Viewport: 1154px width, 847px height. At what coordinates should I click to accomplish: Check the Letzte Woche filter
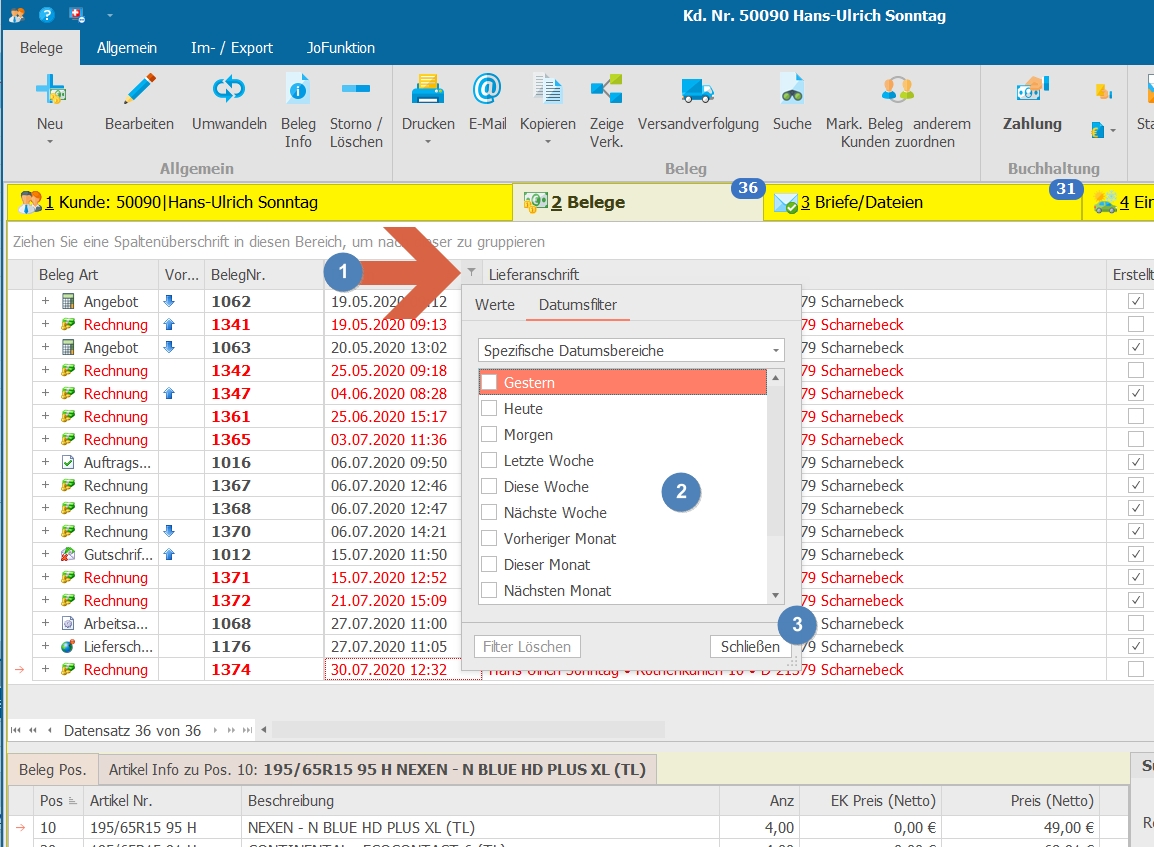489,461
